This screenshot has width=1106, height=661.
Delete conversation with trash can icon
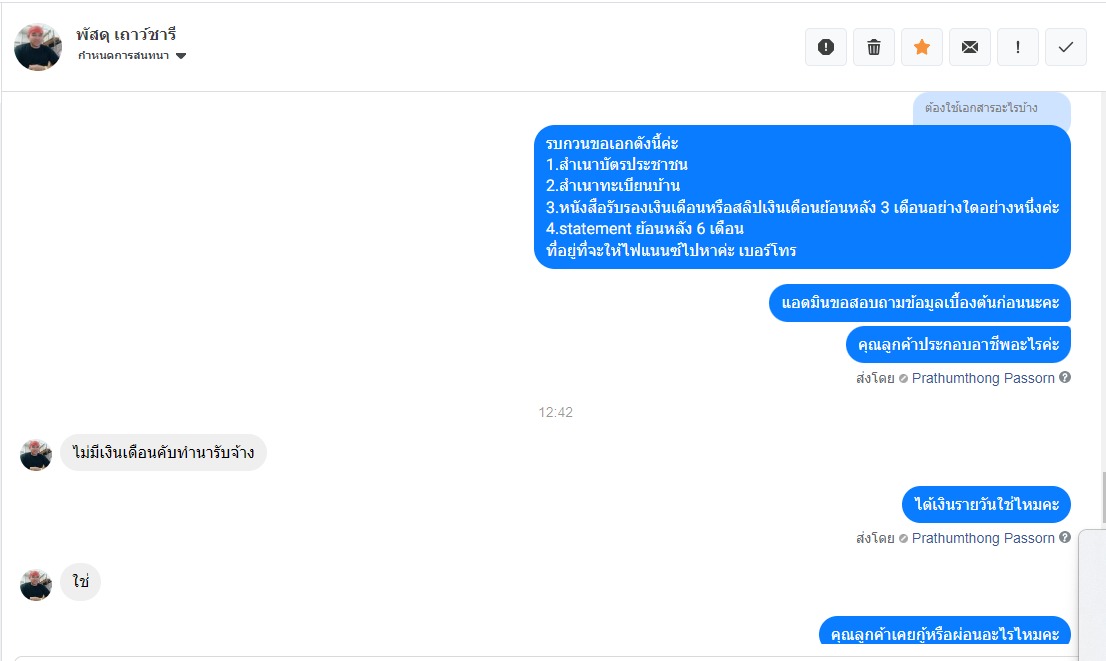(x=874, y=47)
